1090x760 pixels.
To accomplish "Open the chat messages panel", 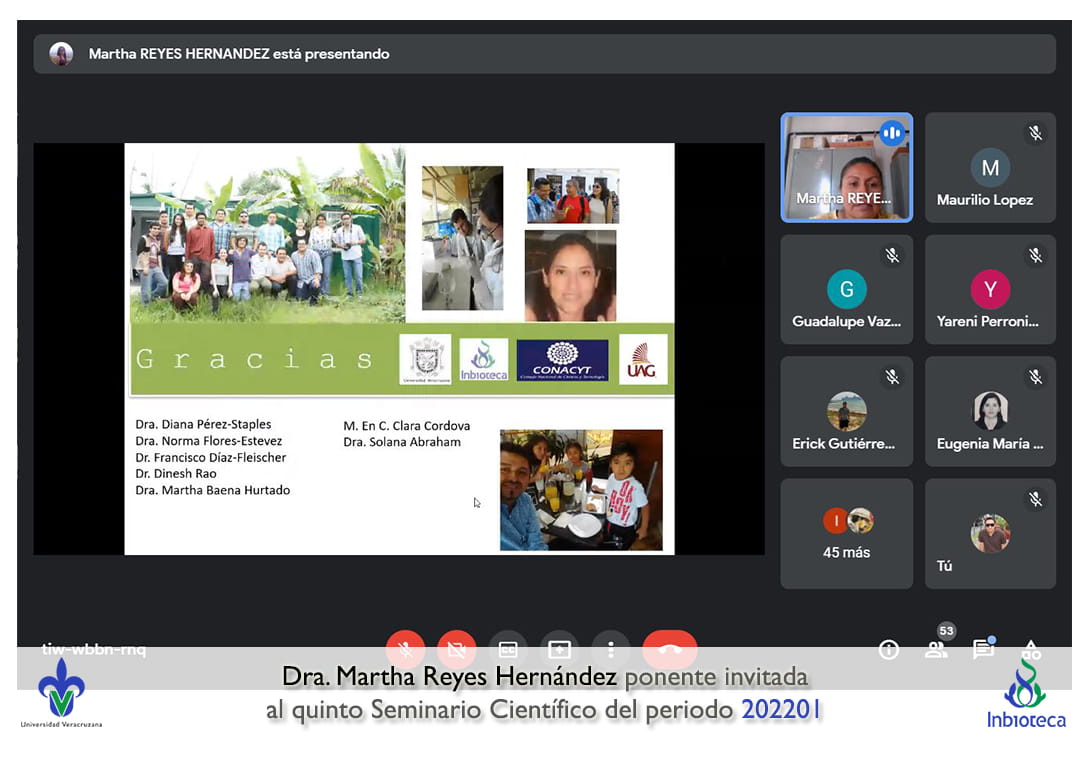I will click(x=983, y=650).
